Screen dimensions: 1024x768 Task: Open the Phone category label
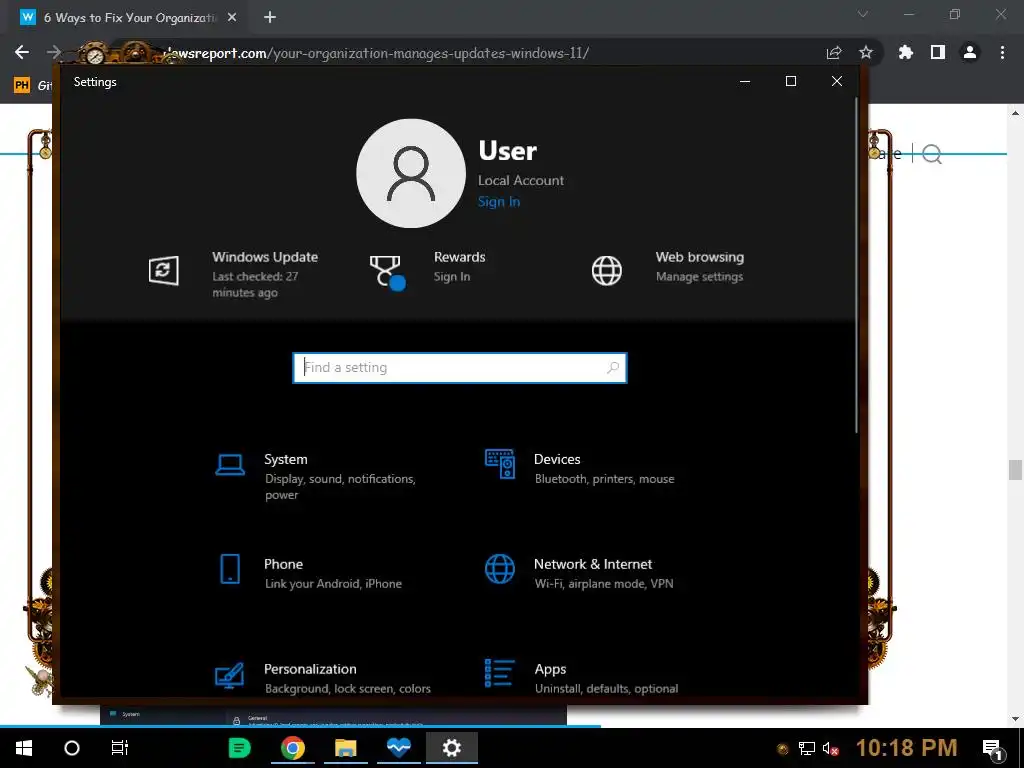[x=283, y=564]
